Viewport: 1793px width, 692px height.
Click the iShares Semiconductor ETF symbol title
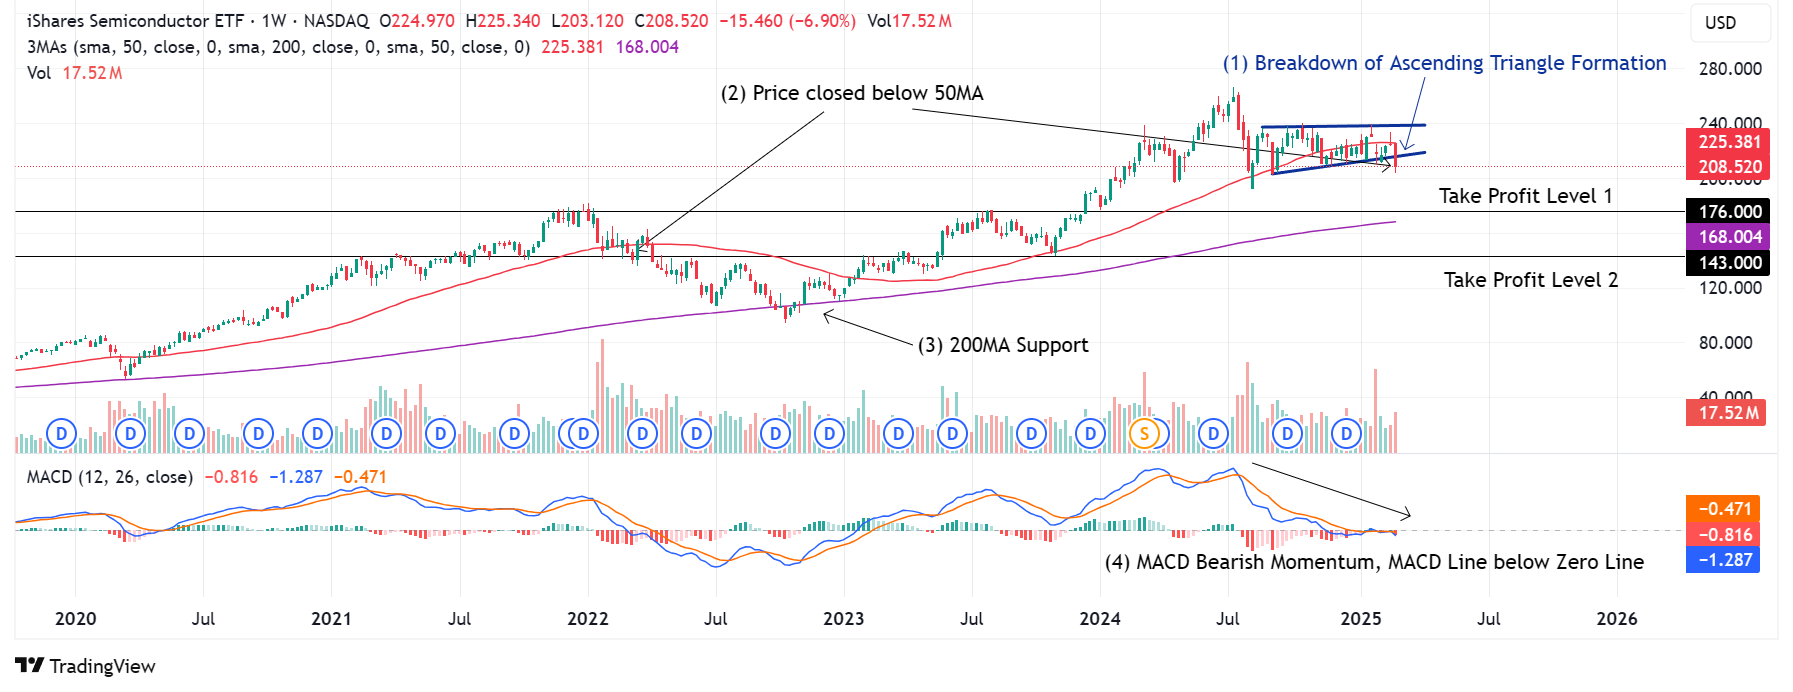(x=135, y=21)
